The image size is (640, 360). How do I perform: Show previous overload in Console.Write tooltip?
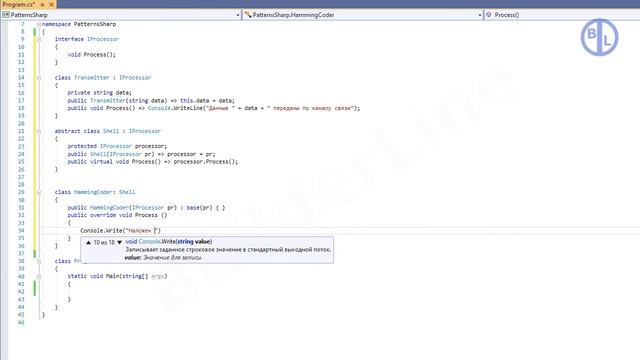pos(88,242)
